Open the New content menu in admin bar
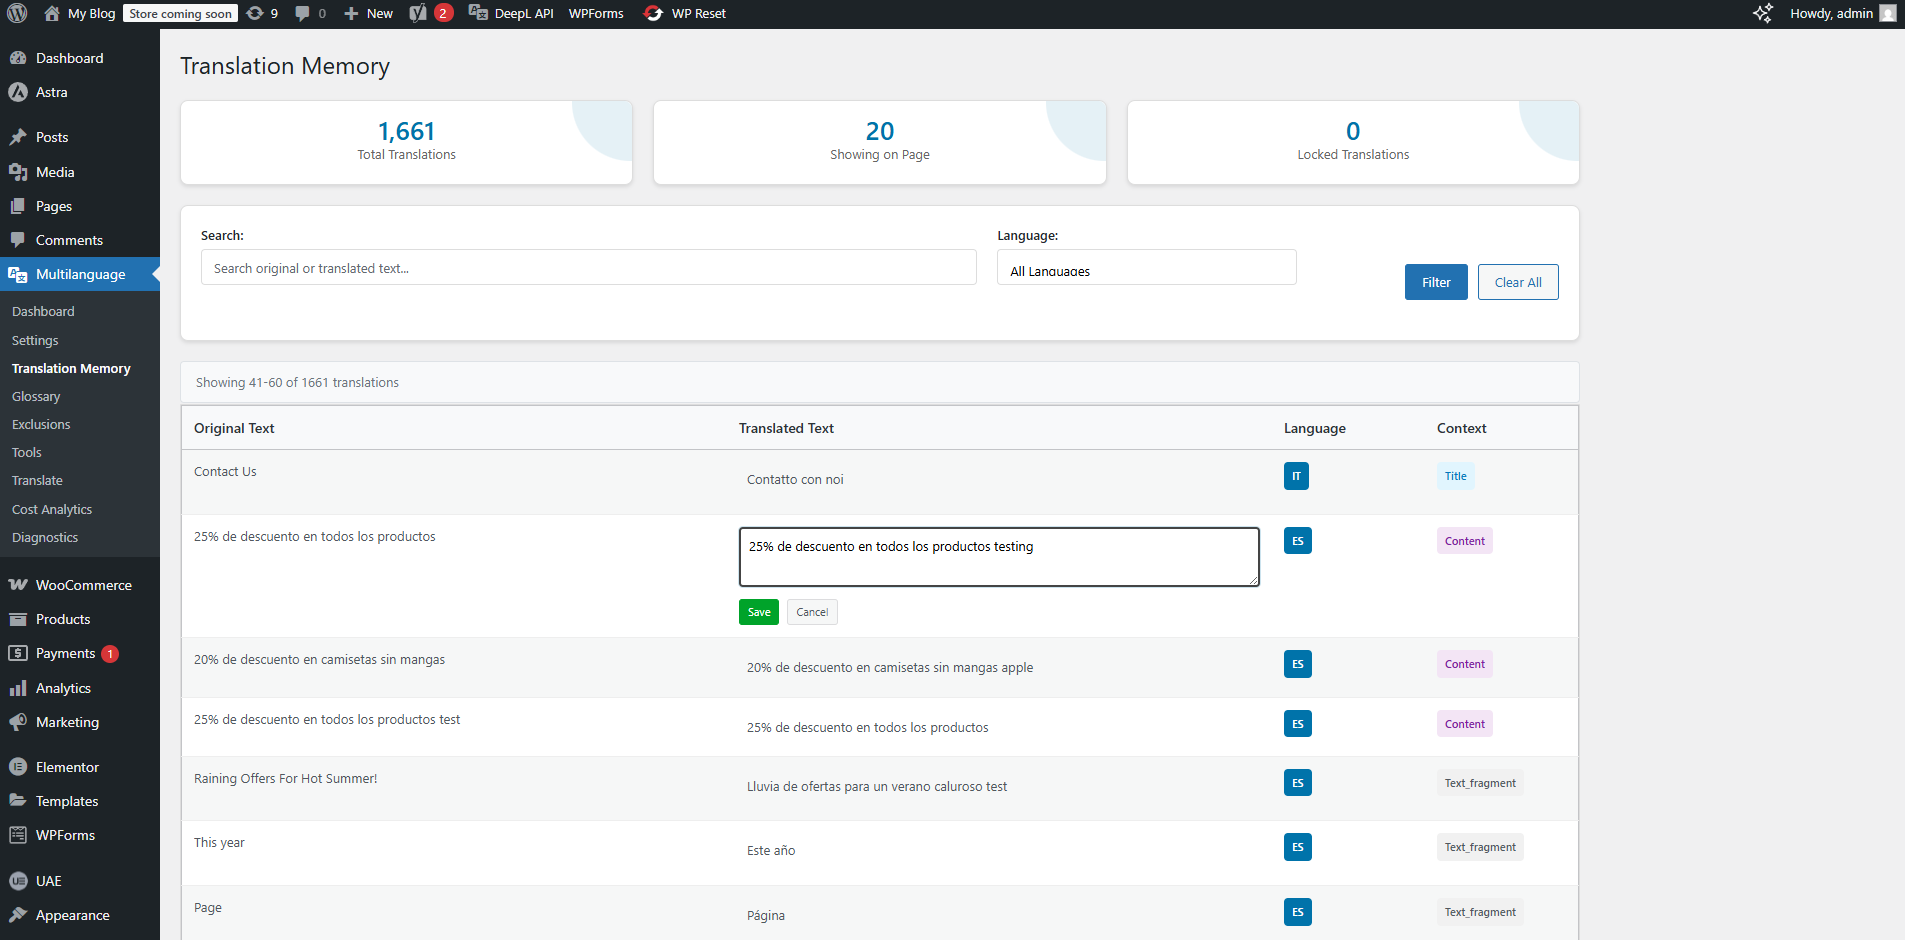 369,13
